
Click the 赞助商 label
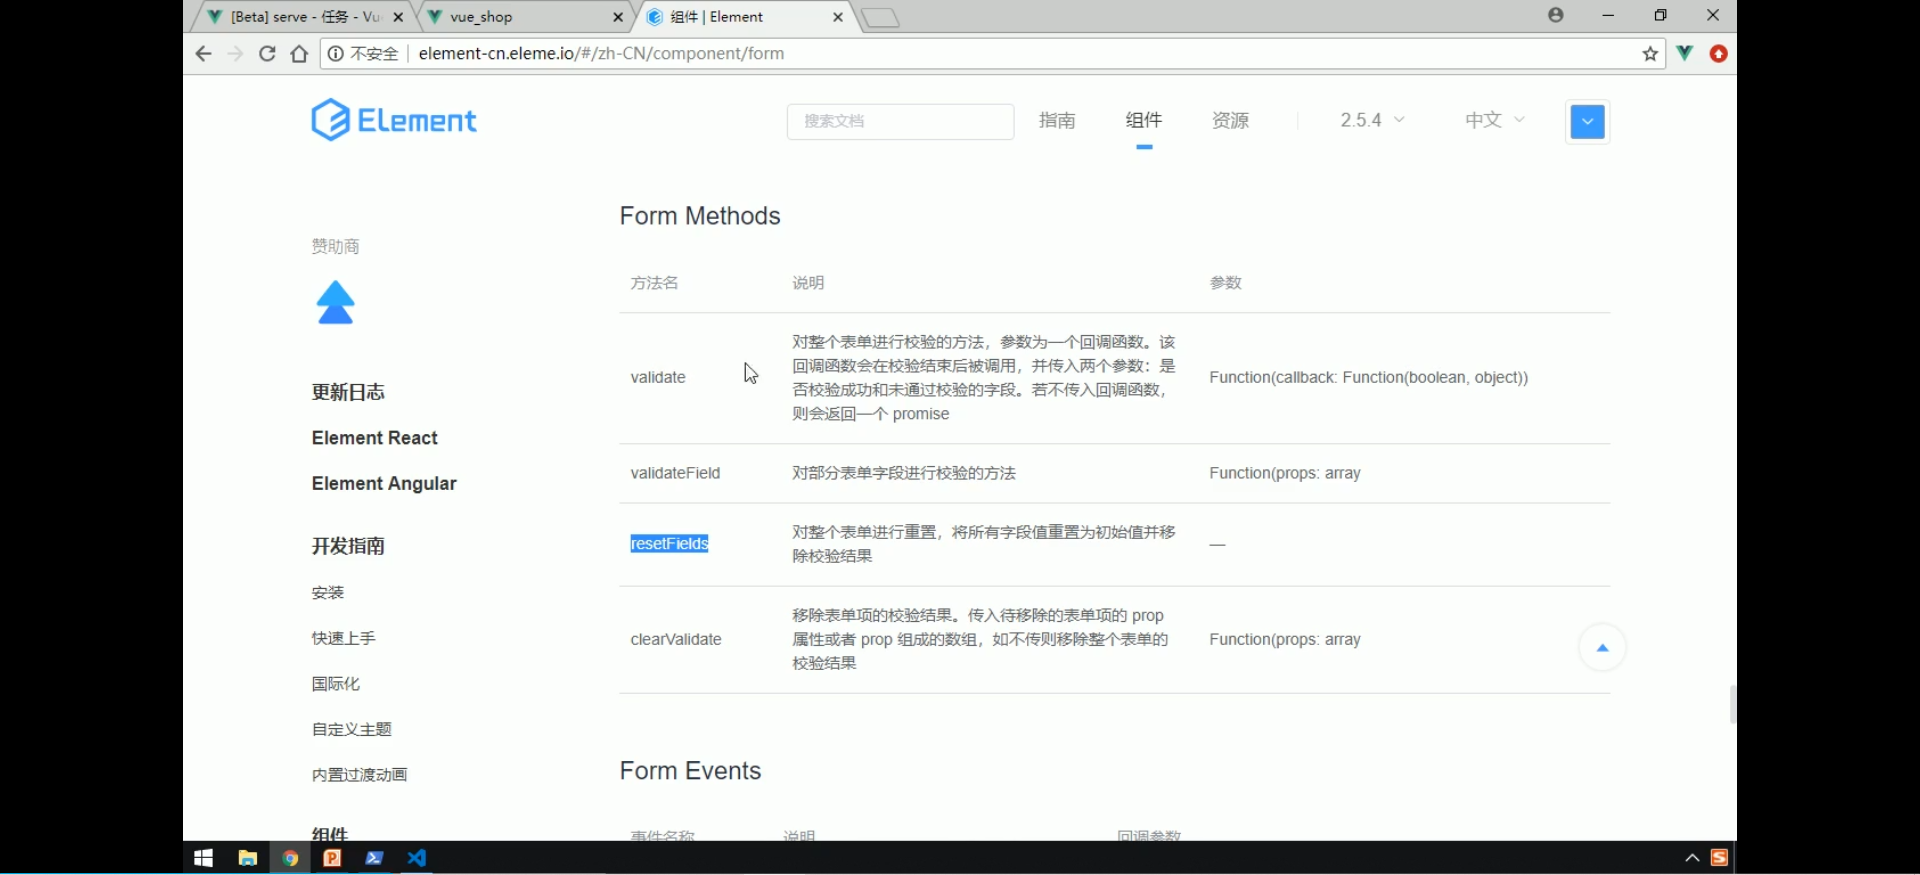(335, 247)
